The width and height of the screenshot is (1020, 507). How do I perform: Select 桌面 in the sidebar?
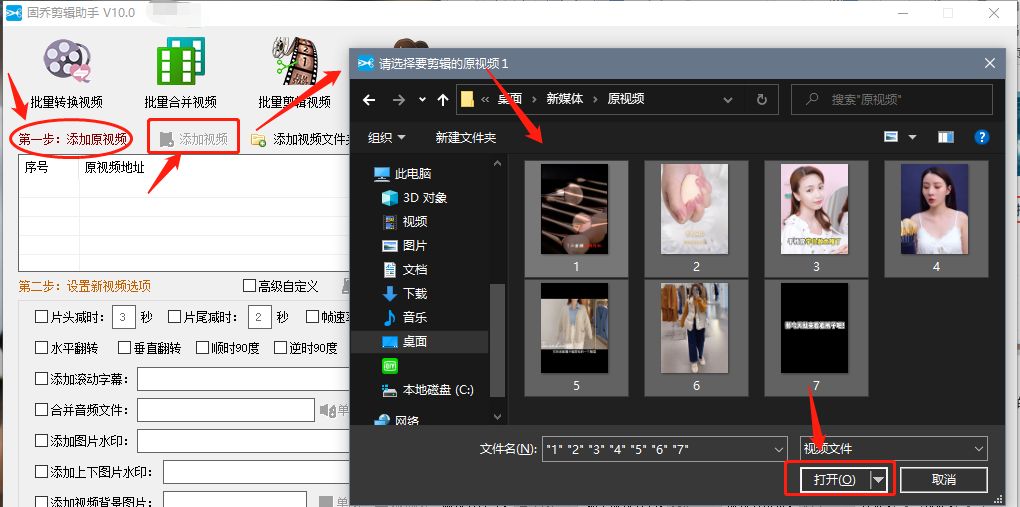click(x=404, y=342)
